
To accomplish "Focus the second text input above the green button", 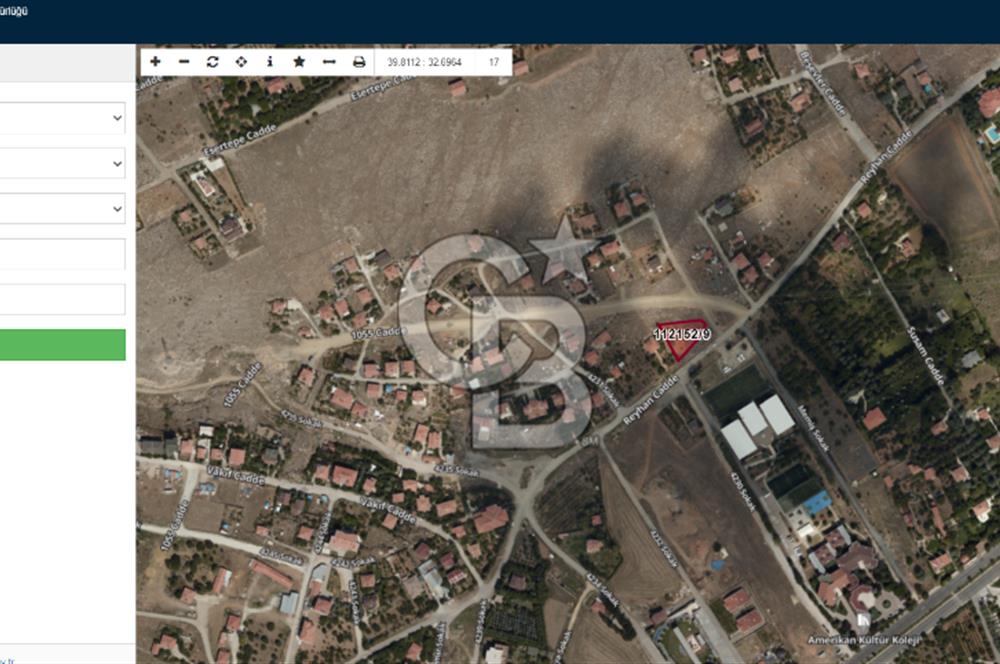I will point(62,299).
